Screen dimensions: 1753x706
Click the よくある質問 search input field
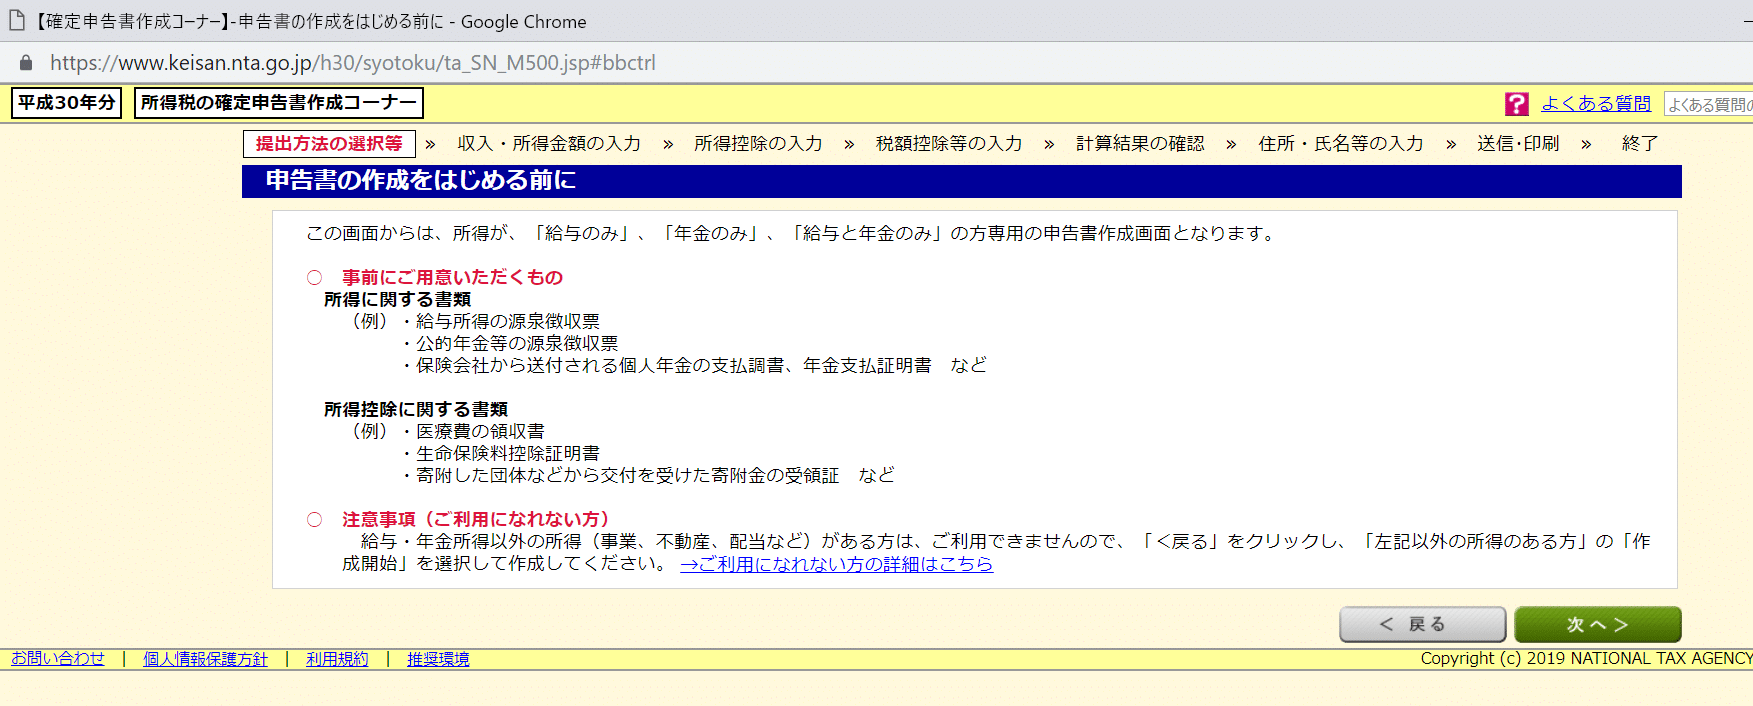(1708, 104)
